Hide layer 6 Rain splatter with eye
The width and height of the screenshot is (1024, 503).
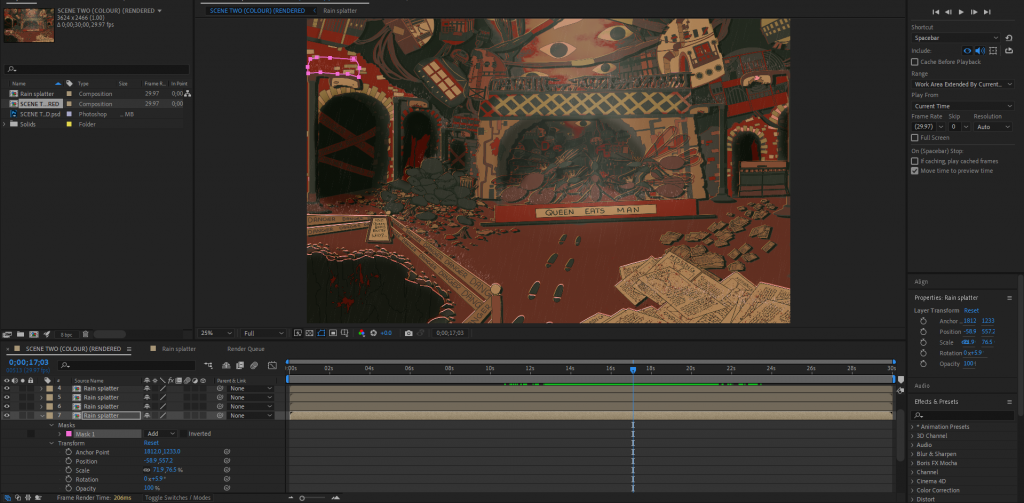coord(7,406)
